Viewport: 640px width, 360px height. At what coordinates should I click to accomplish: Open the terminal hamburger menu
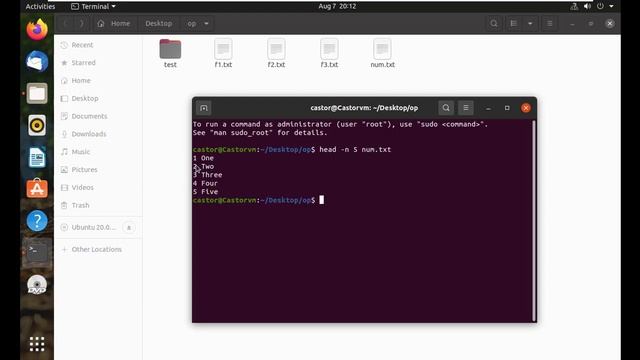(466, 108)
